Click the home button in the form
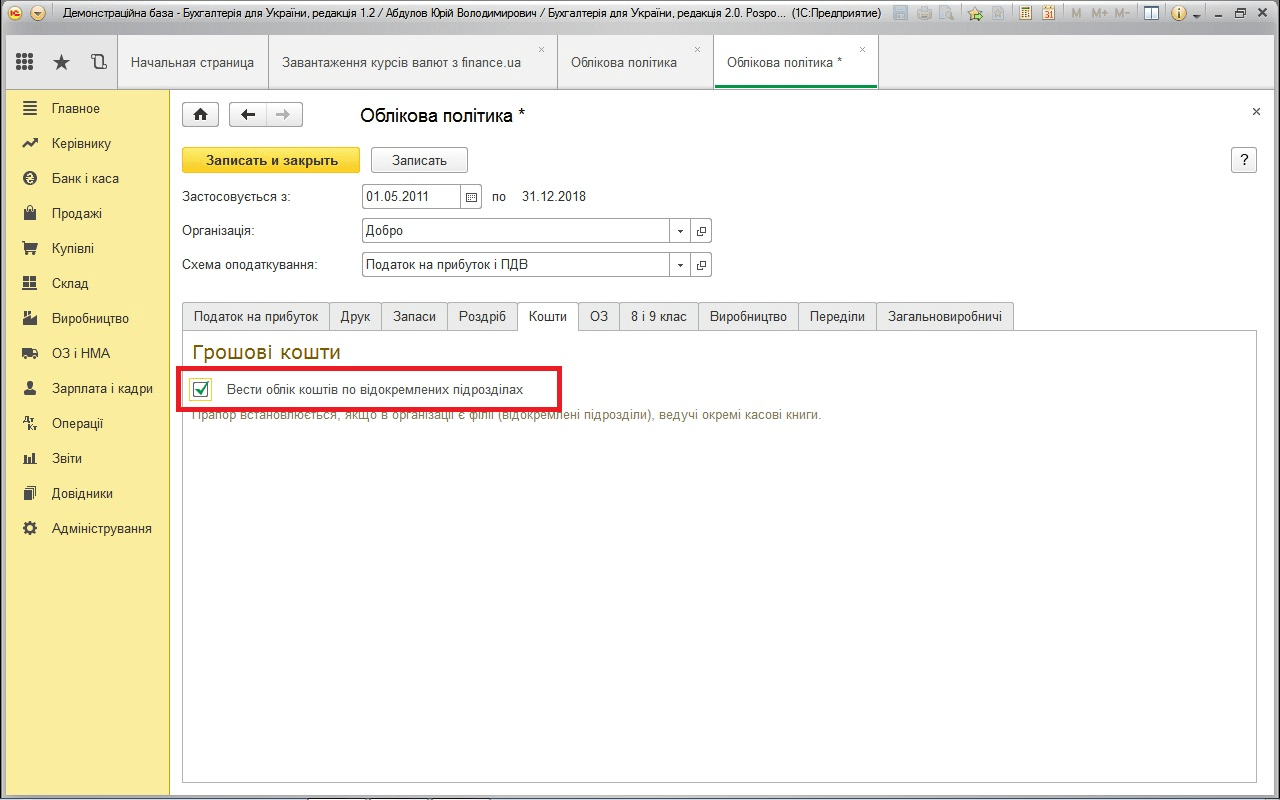 200,115
